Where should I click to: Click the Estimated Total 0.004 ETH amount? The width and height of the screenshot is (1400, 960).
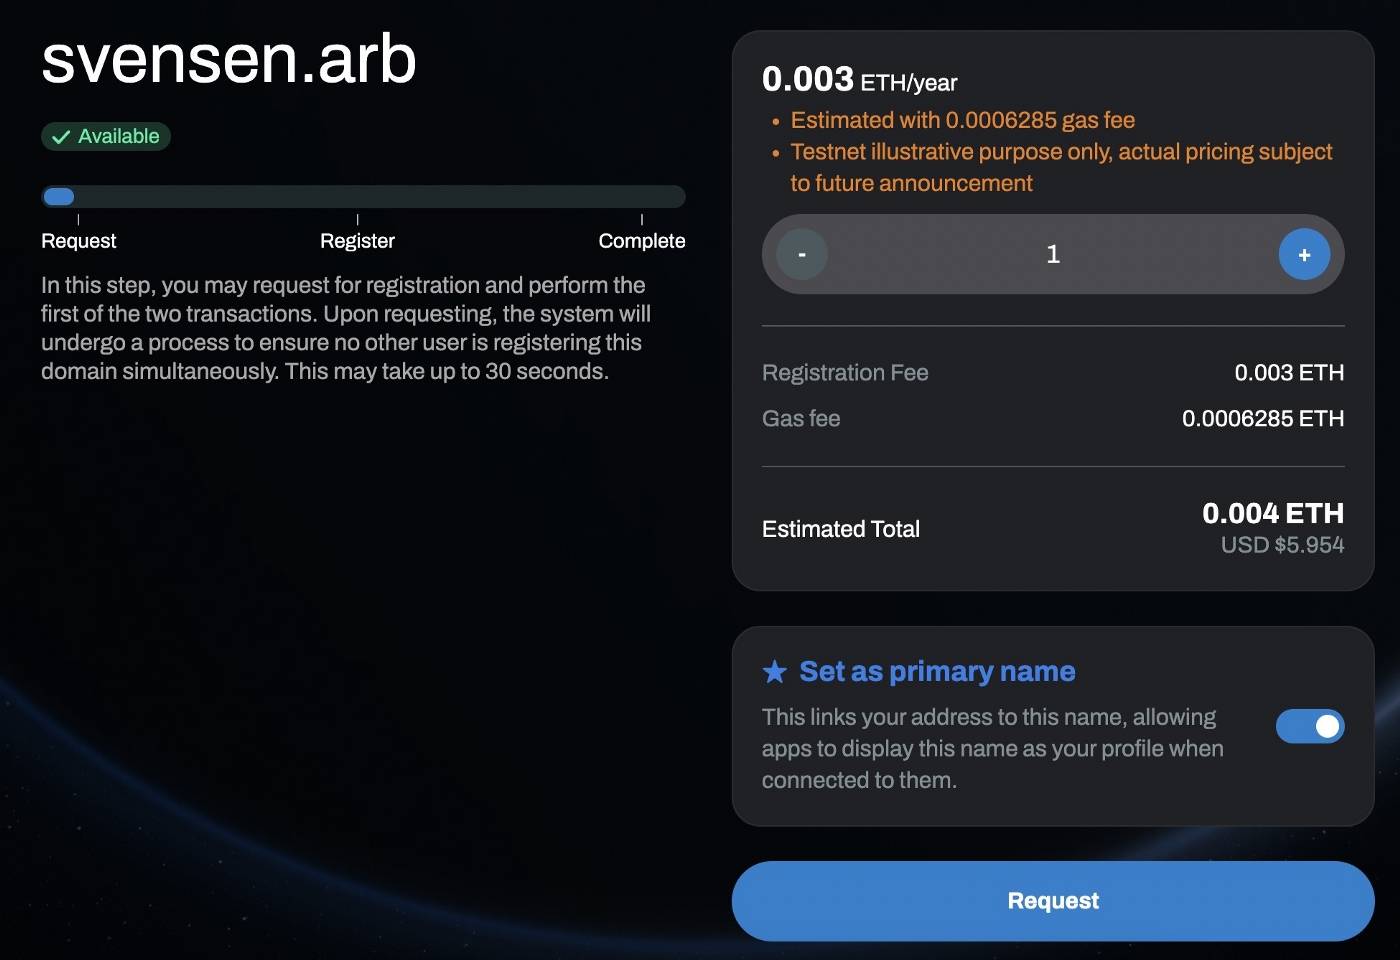(1273, 513)
